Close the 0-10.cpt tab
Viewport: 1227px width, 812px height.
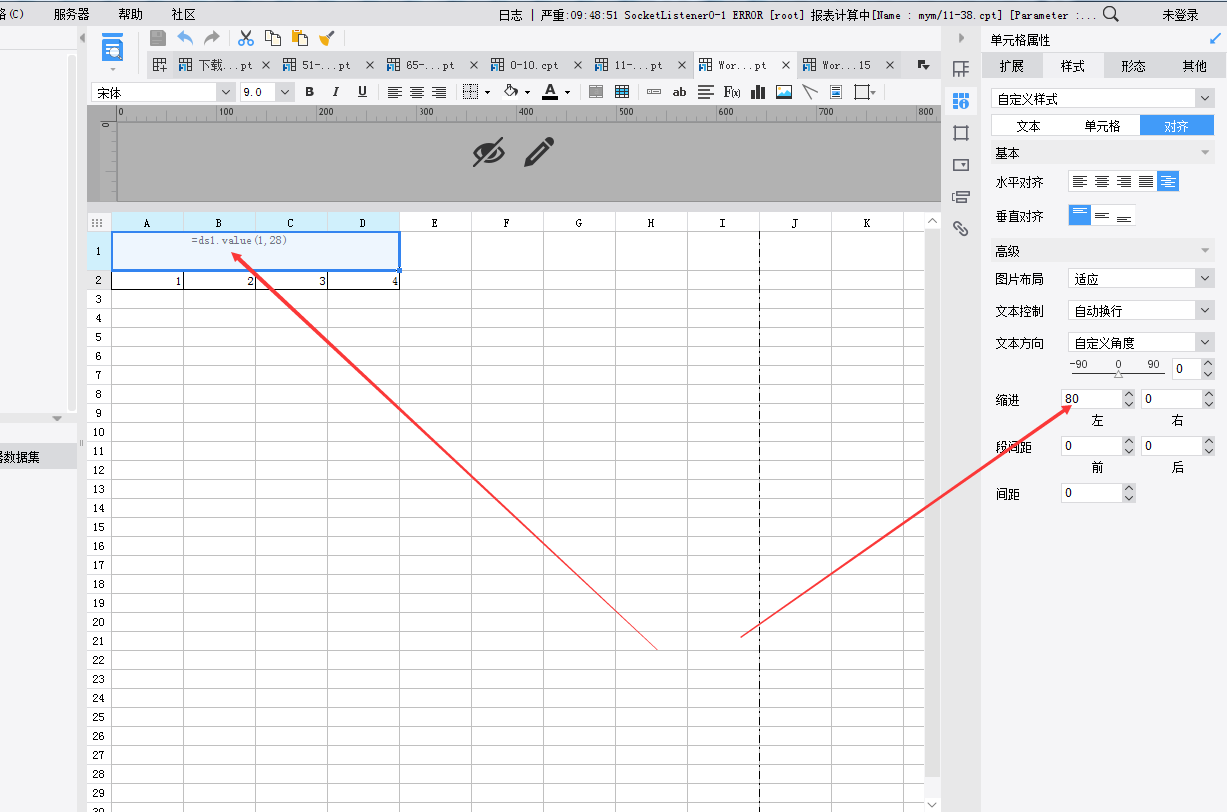point(577,65)
